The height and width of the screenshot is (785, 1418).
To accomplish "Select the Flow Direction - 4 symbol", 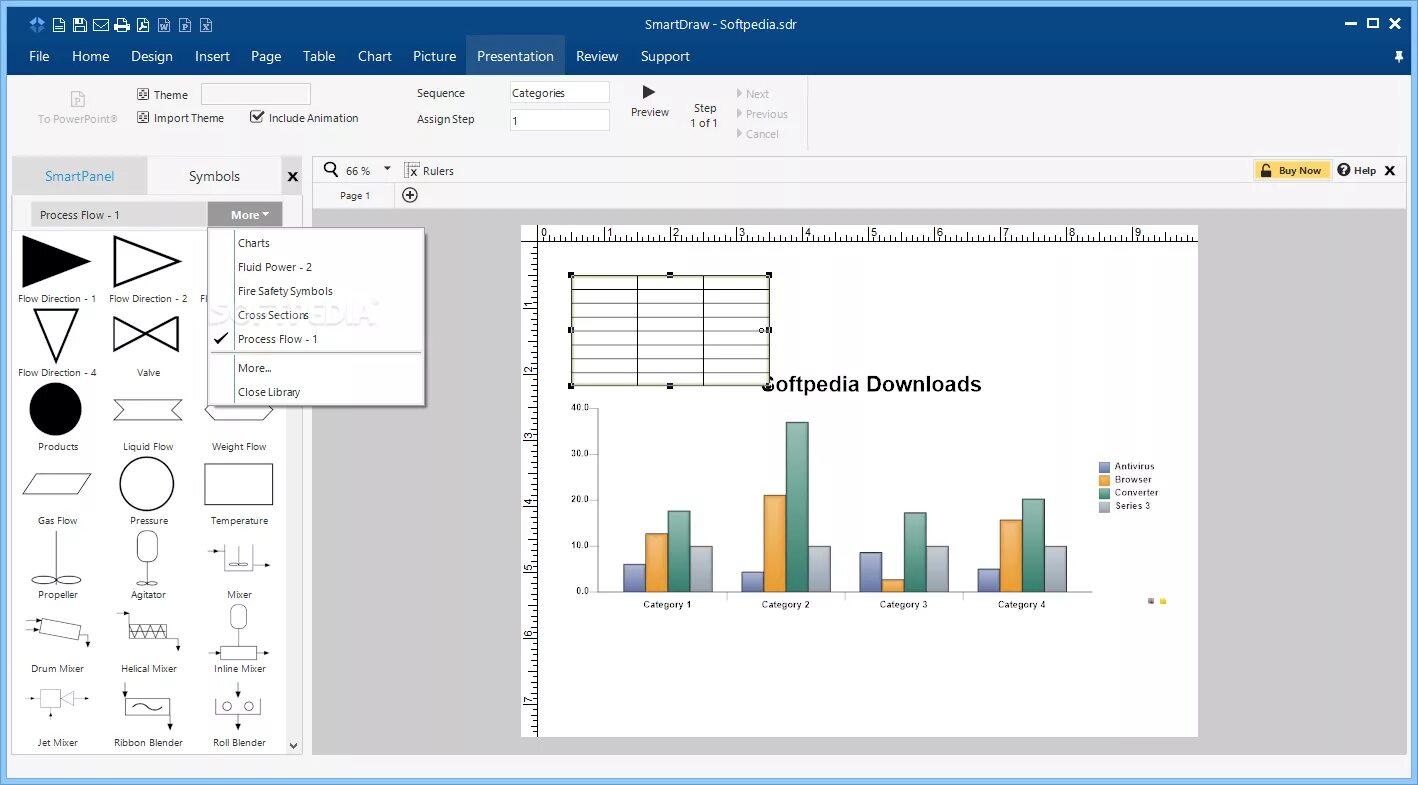I will (x=57, y=343).
